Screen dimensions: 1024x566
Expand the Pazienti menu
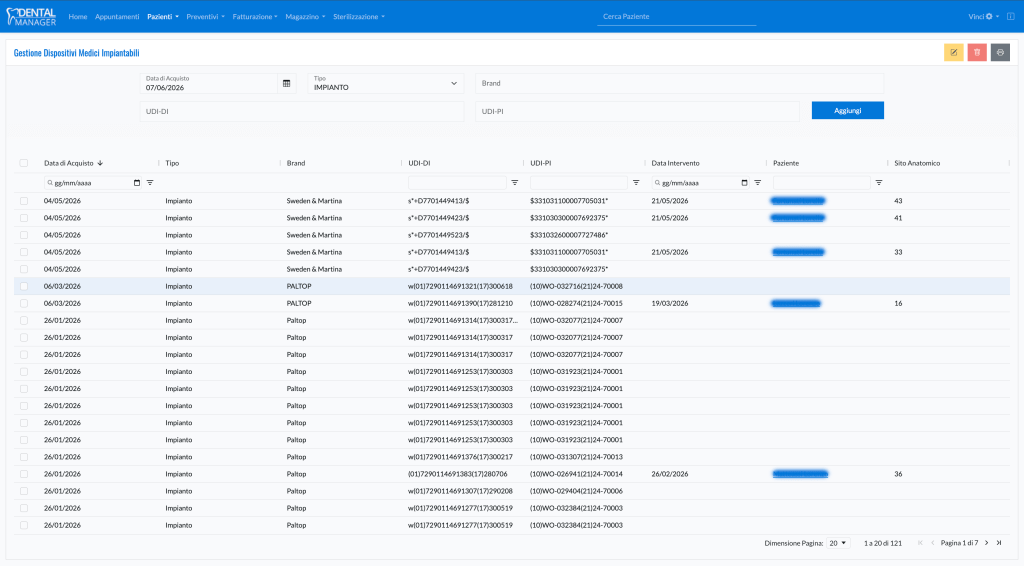point(163,16)
